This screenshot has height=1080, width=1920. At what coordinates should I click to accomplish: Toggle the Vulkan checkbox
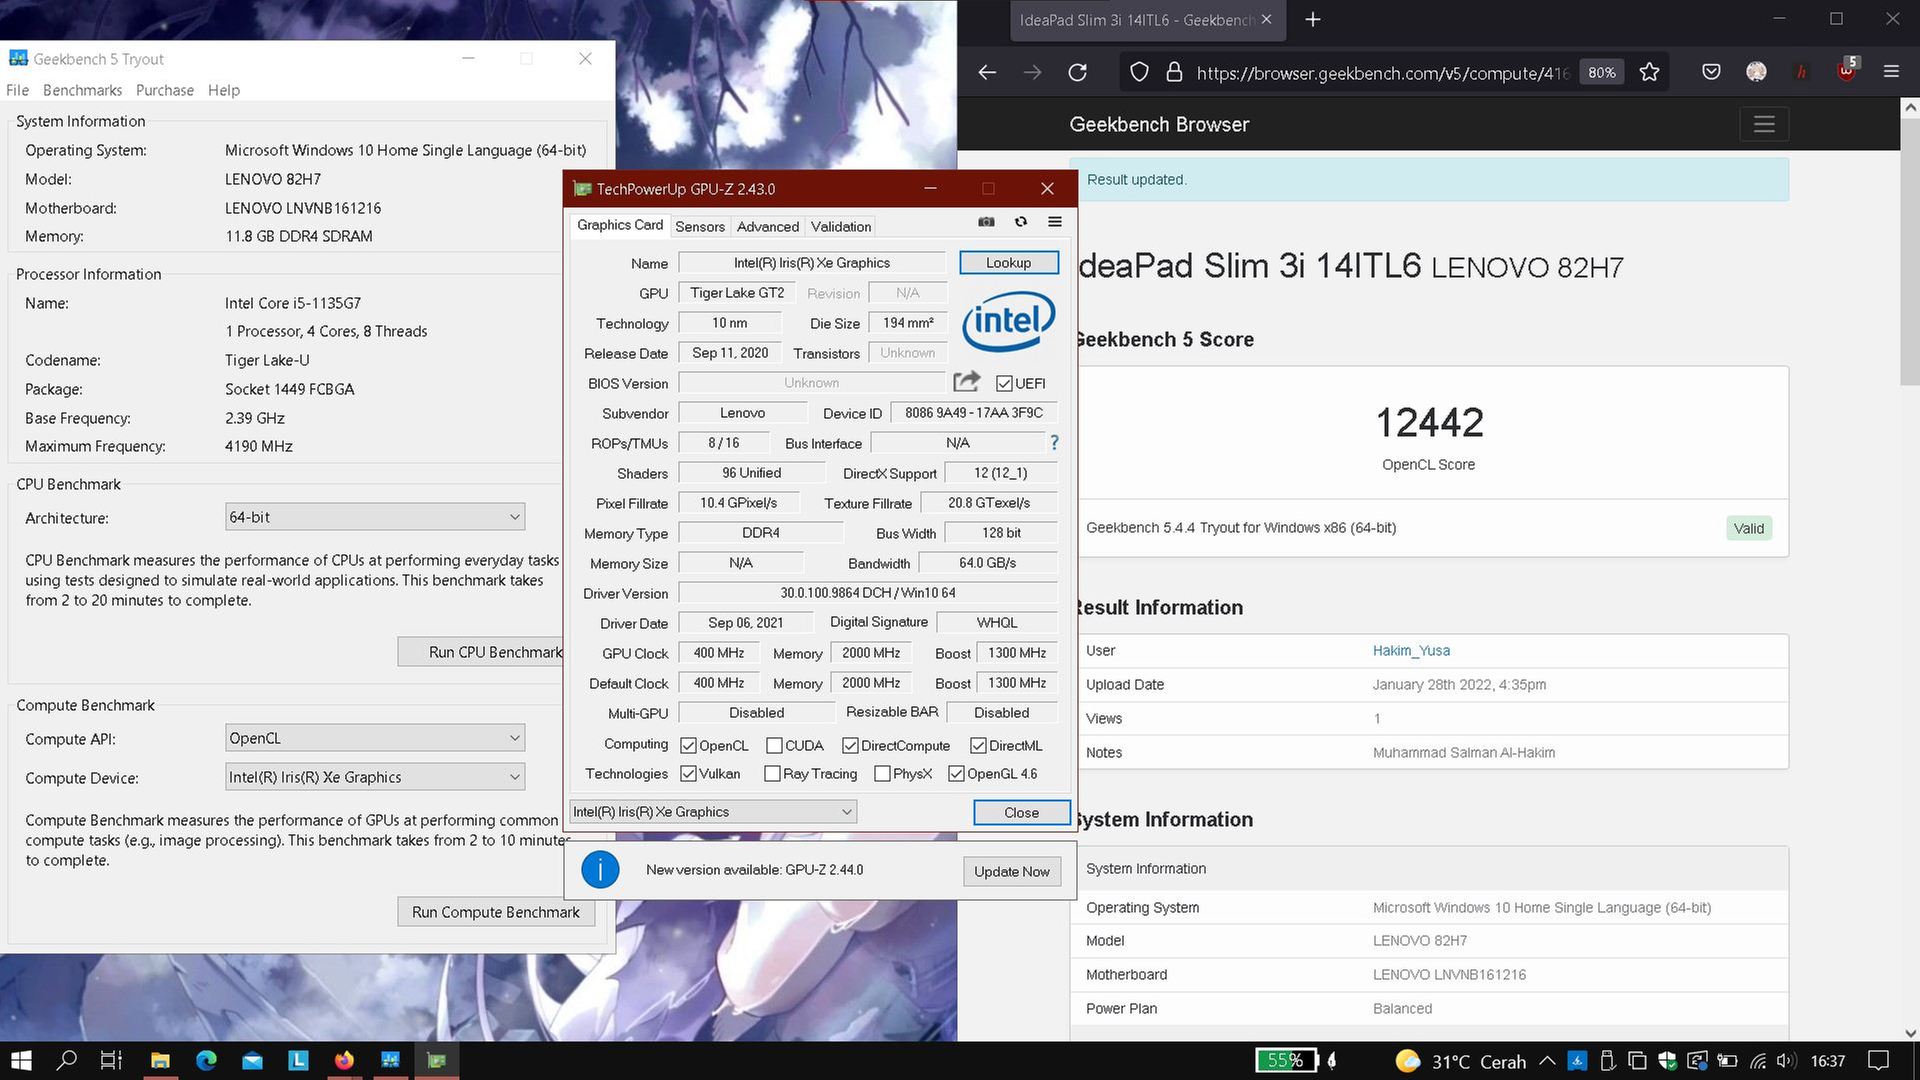688,773
